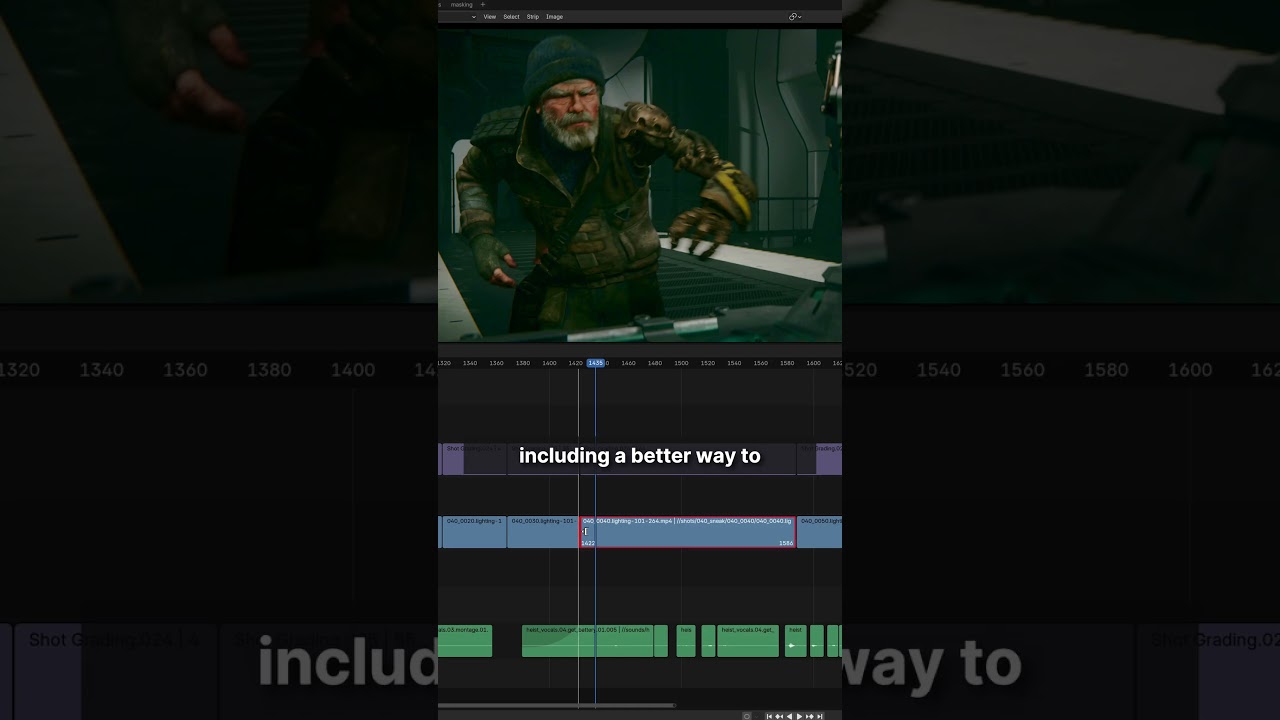1280x720 pixels.
Task: Click frame 1380 on the timeline ruler
Action: point(523,363)
